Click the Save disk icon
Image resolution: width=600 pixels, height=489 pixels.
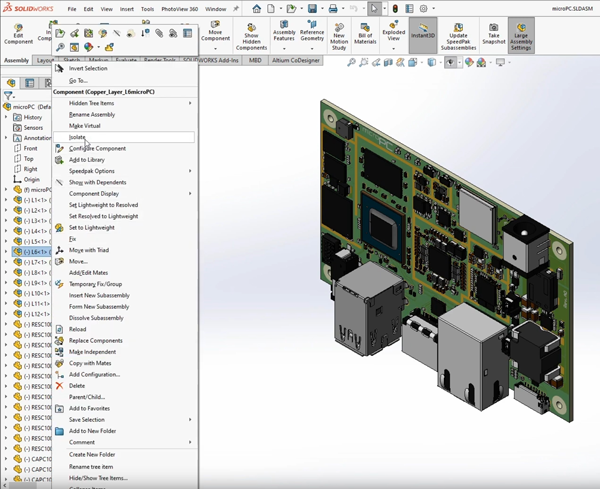point(310,8)
